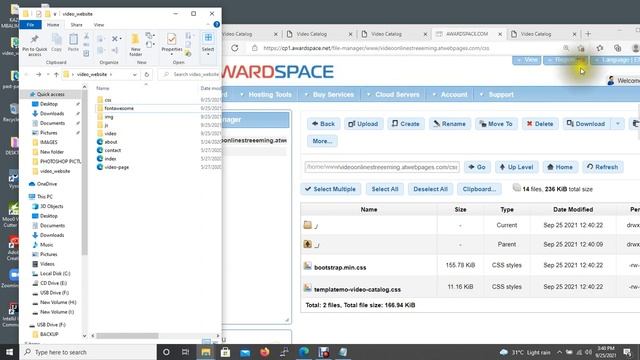
Task: Open the Support menu
Action: [x=497, y=95]
